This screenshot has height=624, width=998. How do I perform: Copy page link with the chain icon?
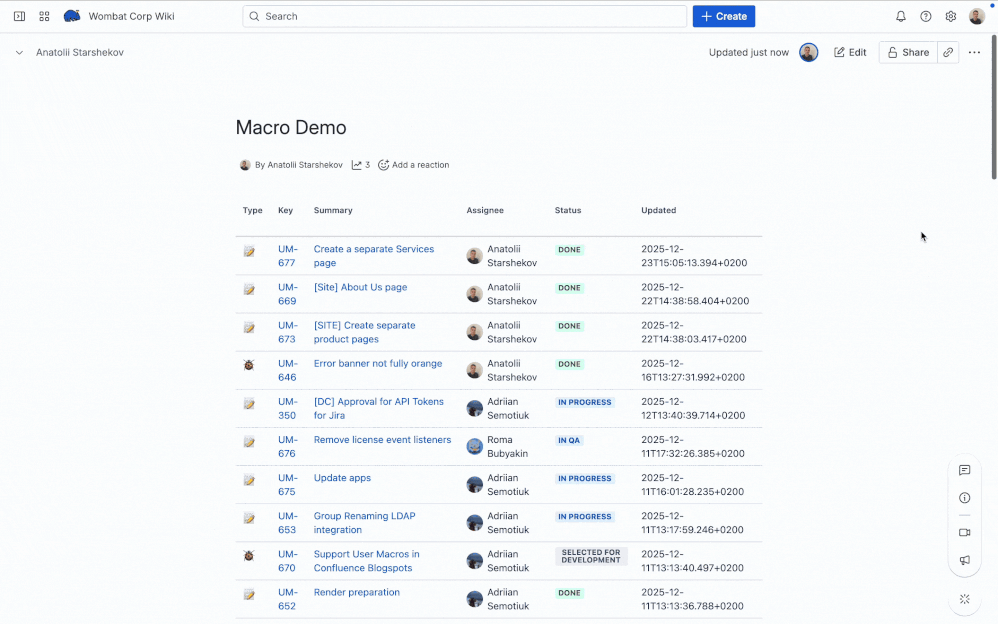(948, 52)
